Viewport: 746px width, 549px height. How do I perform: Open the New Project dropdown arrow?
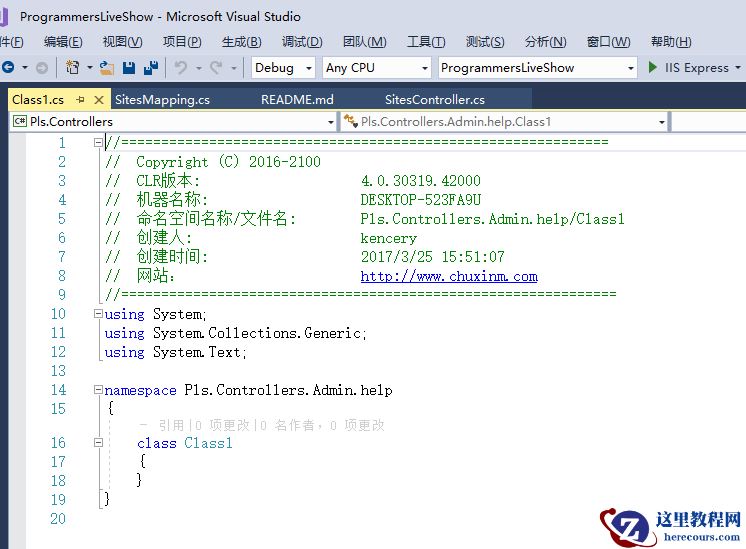coord(89,68)
